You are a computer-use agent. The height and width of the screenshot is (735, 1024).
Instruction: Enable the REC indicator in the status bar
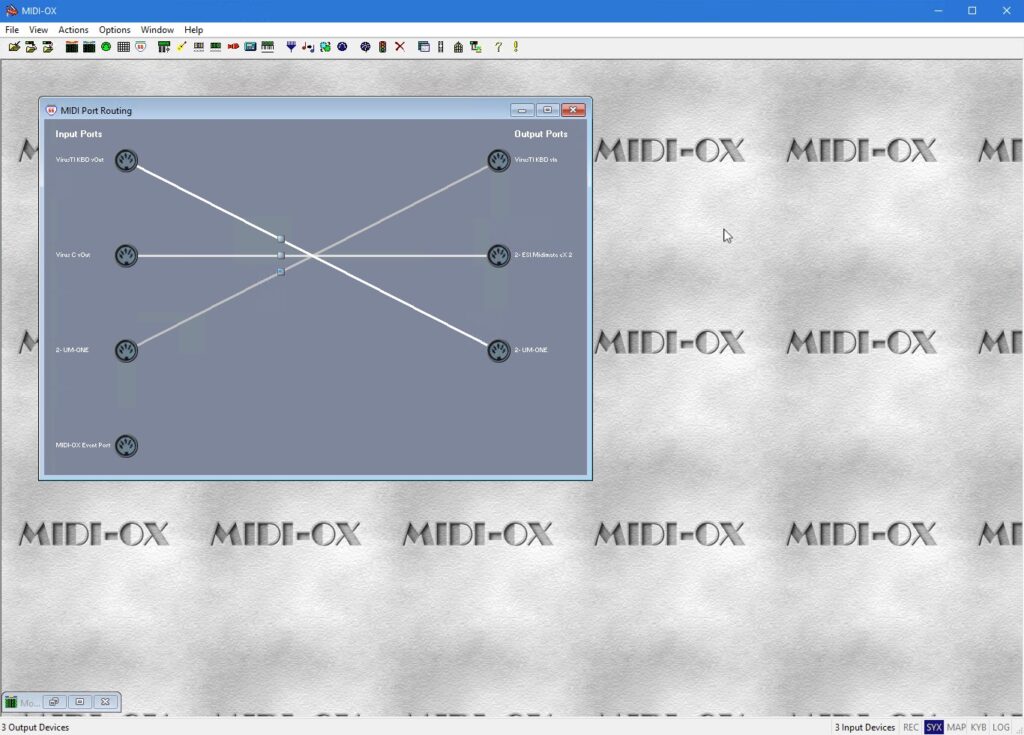point(911,727)
